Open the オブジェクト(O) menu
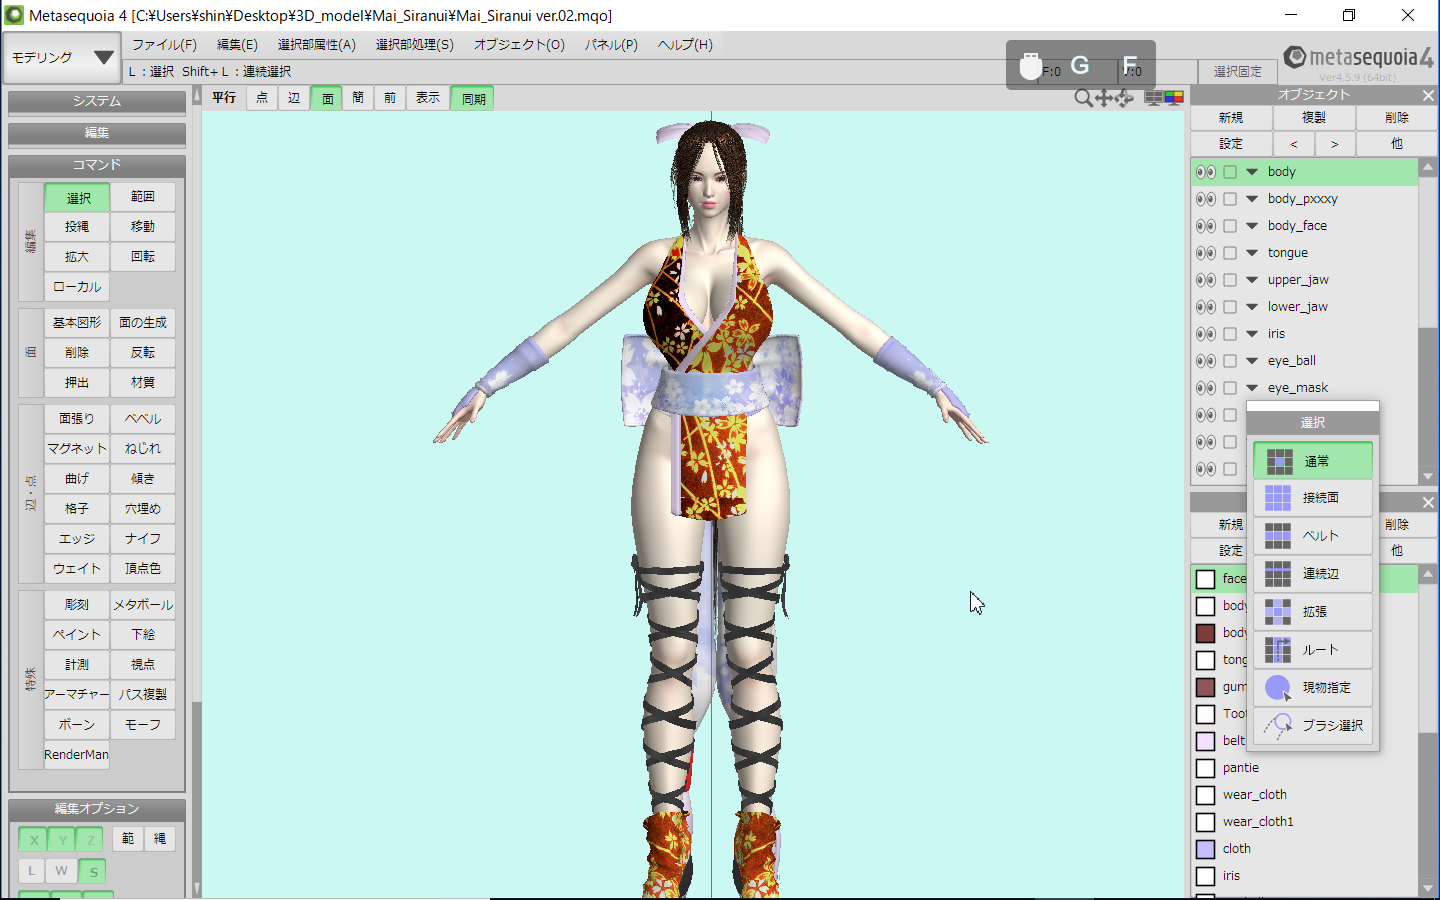This screenshot has width=1440, height=900. click(x=519, y=45)
